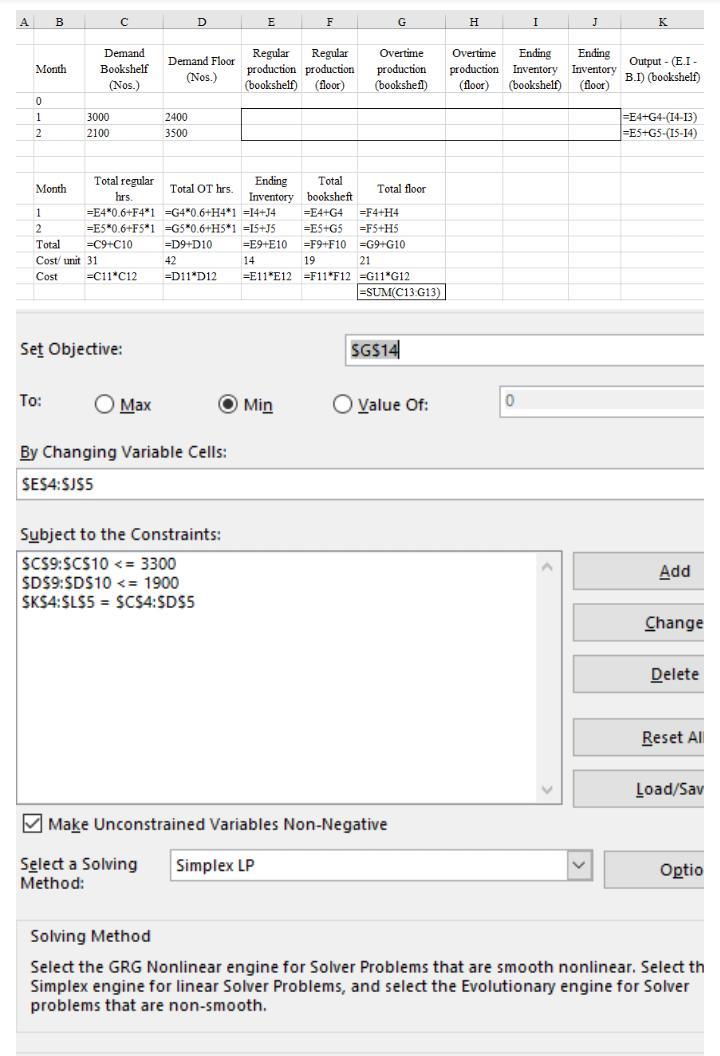The image size is (720, 1056).
Task: Click the Value Of number field
Action: (x=601, y=401)
